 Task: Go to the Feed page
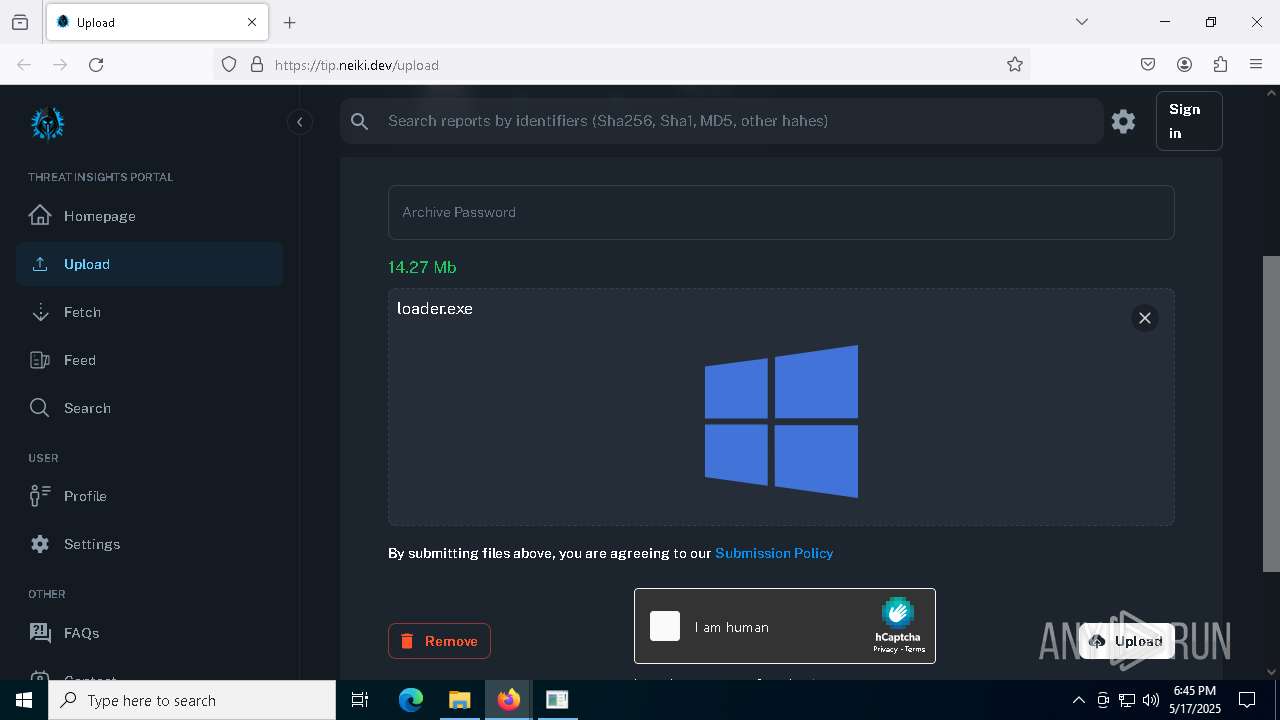(x=149, y=360)
